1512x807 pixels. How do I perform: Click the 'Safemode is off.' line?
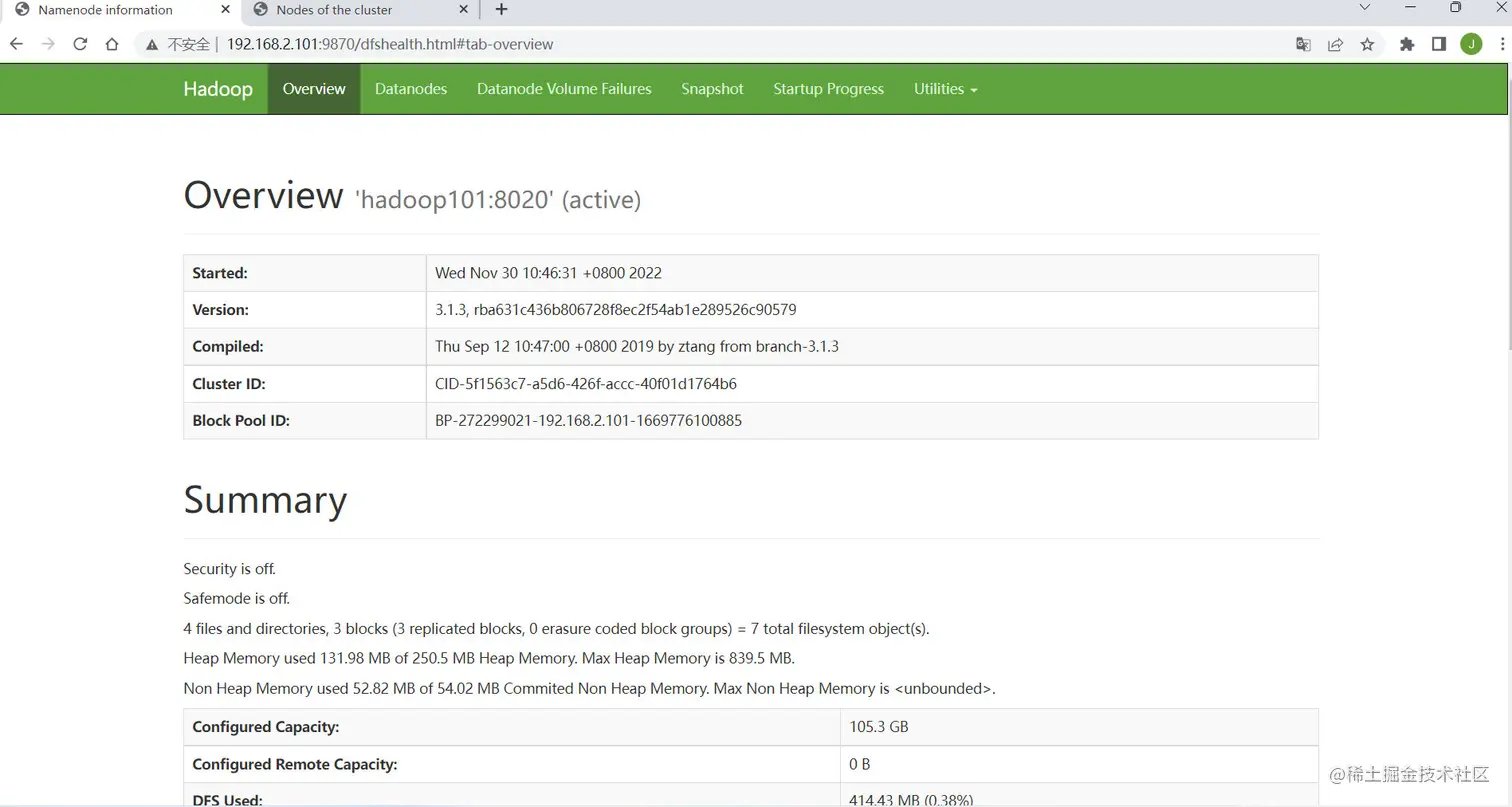pyautogui.click(x=237, y=599)
